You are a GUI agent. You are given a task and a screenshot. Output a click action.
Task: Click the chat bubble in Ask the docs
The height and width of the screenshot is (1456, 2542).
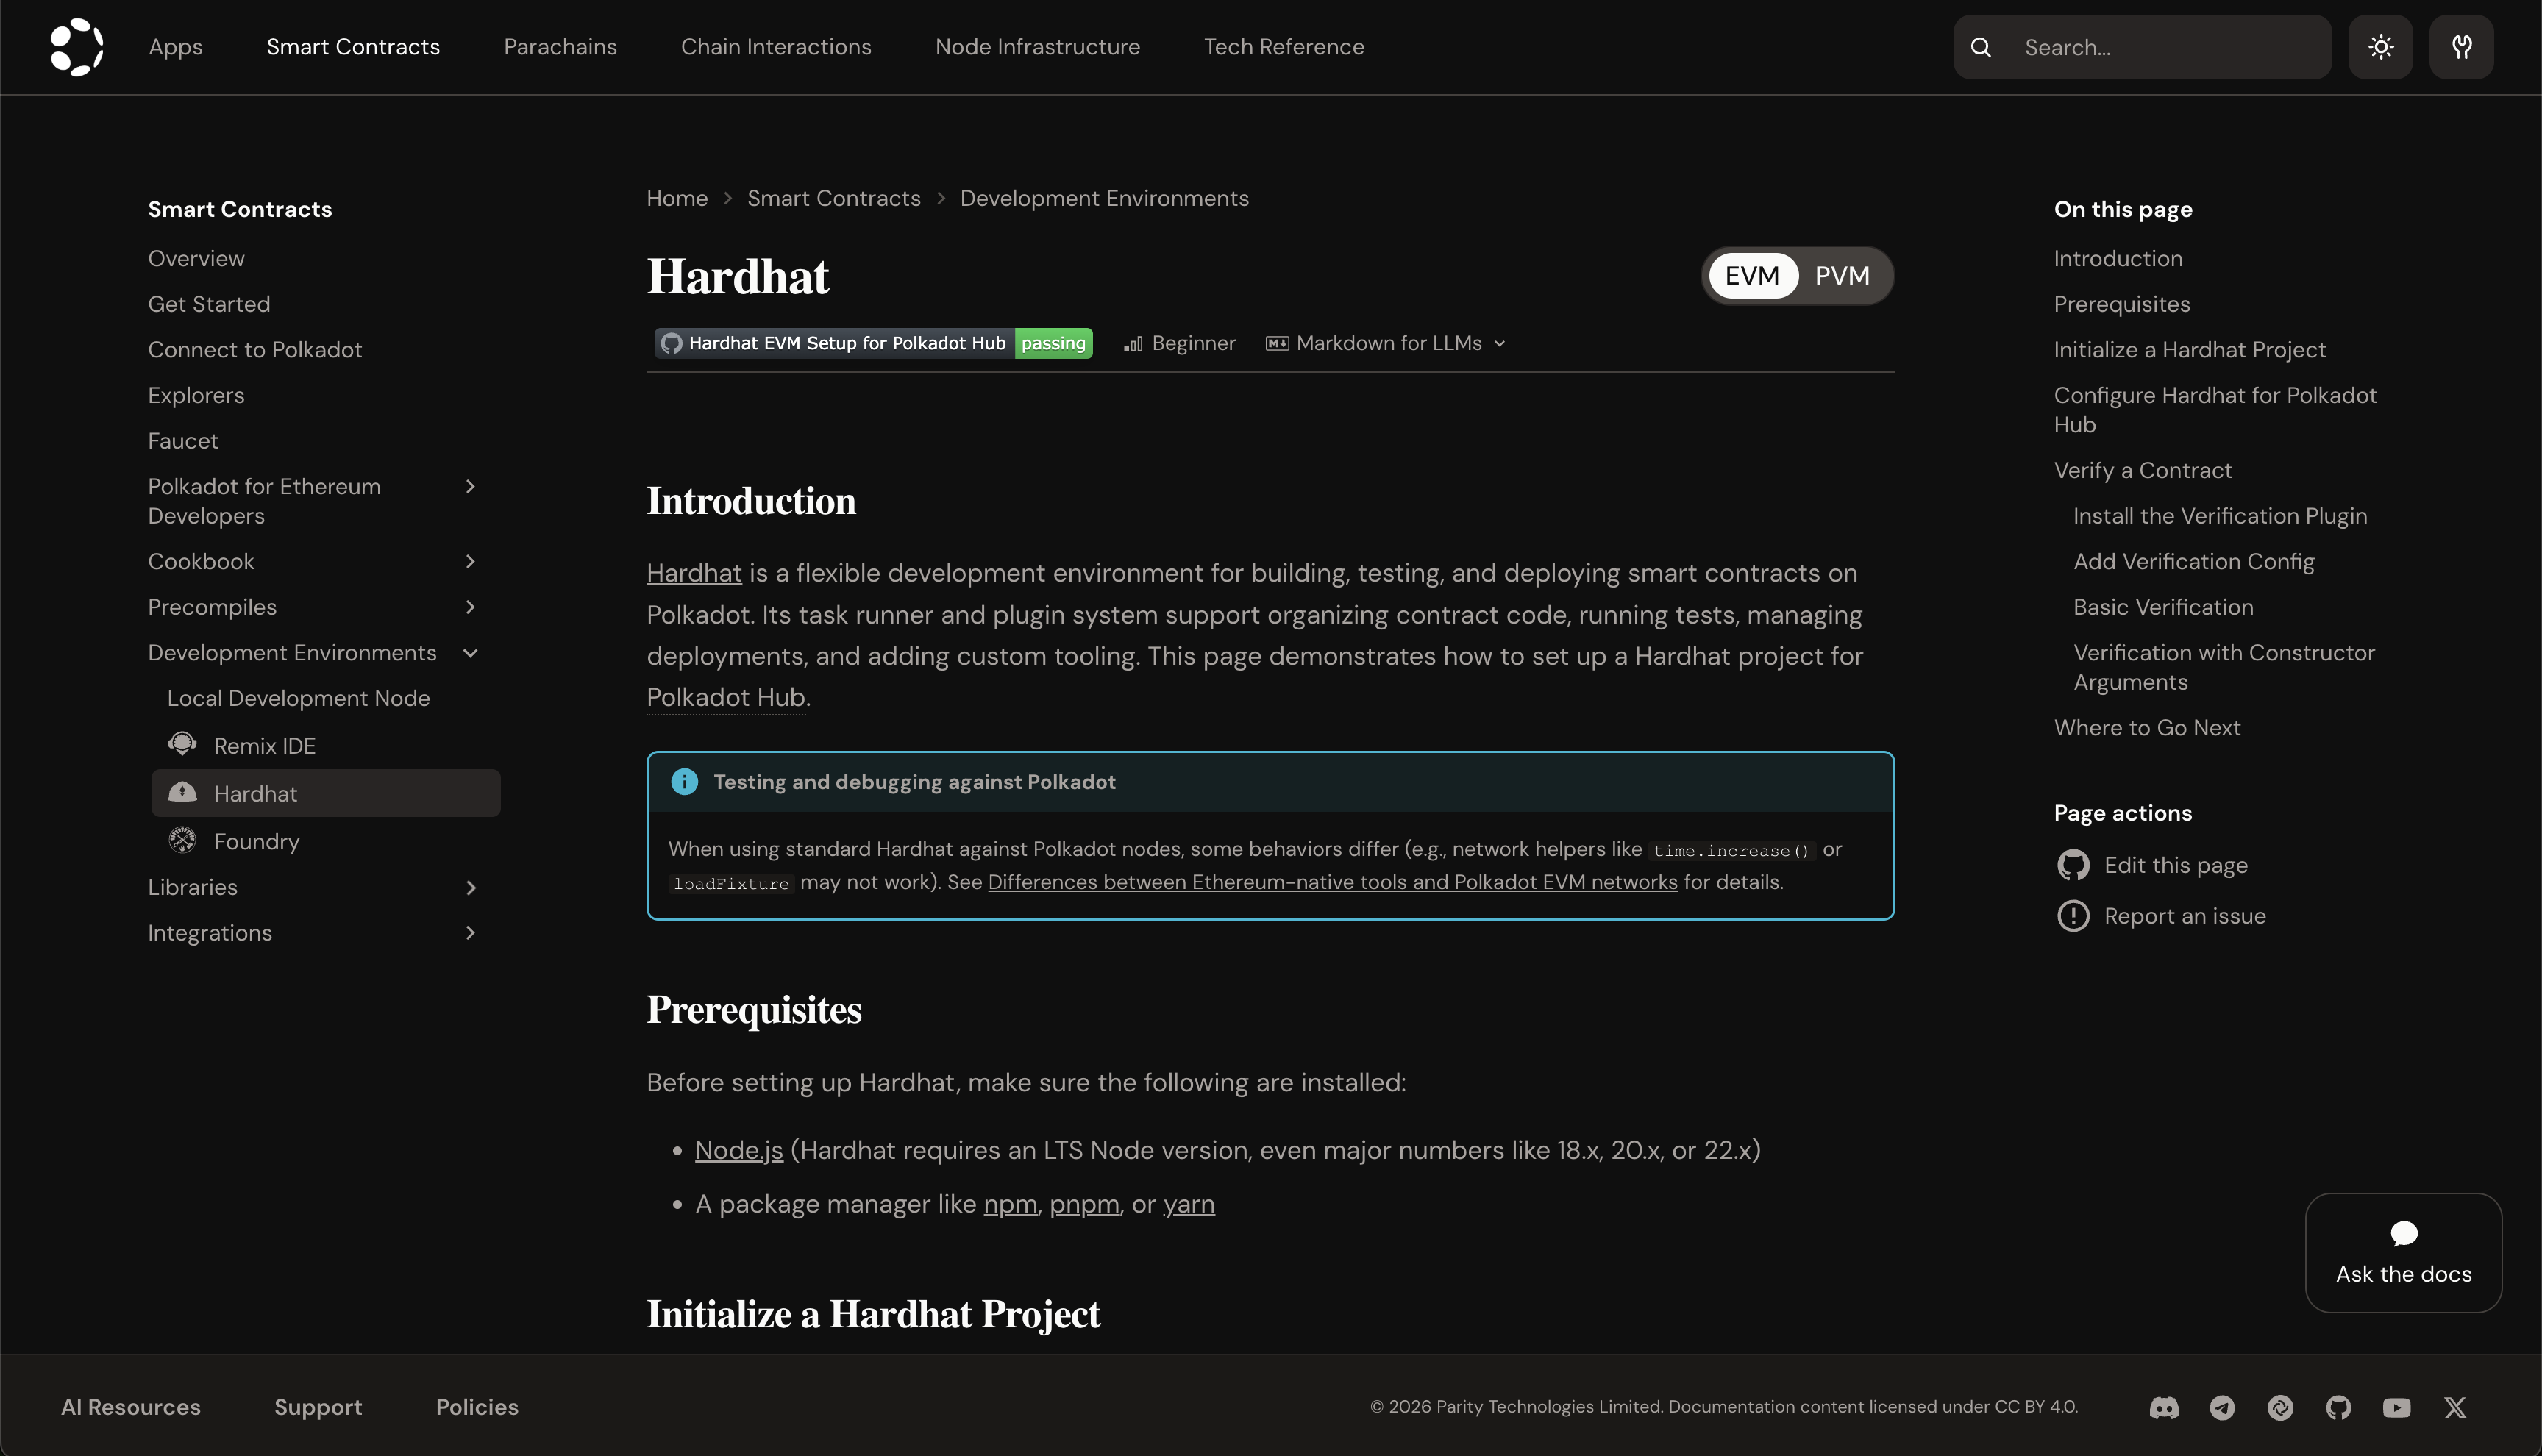pyautogui.click(x=2403, y=1234)
